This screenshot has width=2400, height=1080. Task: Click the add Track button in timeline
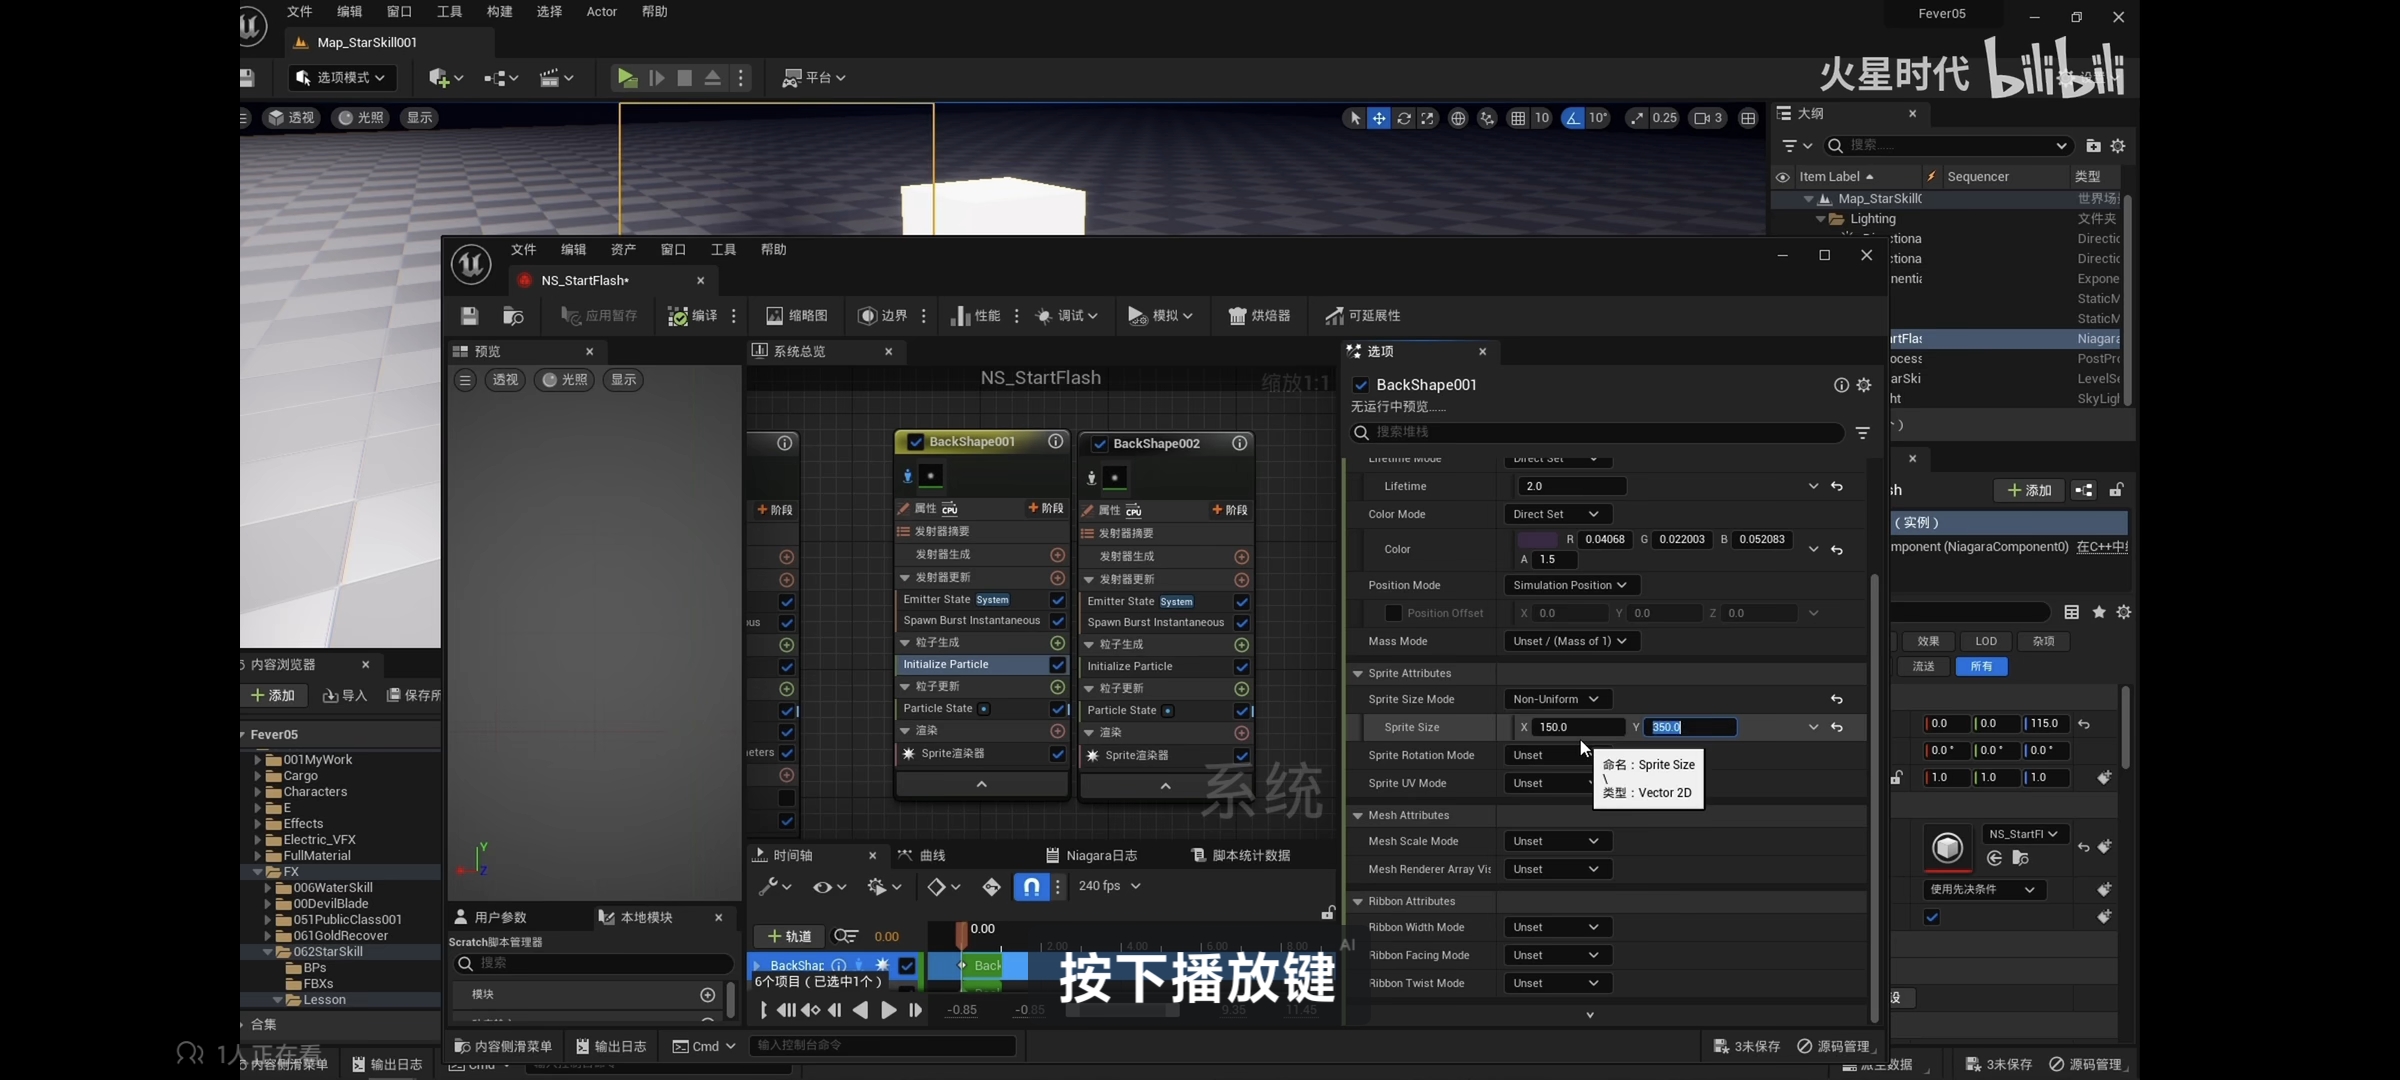(789, 936)
